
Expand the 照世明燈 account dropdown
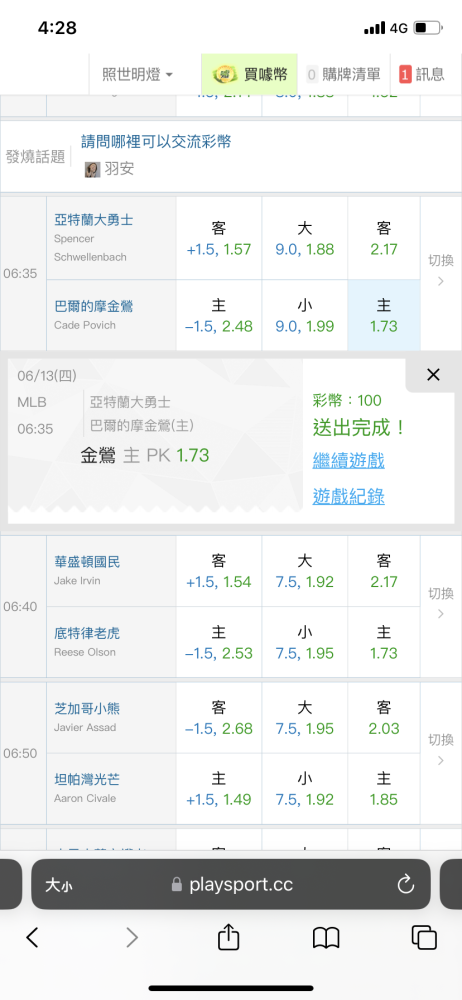[x=138, y=75]
